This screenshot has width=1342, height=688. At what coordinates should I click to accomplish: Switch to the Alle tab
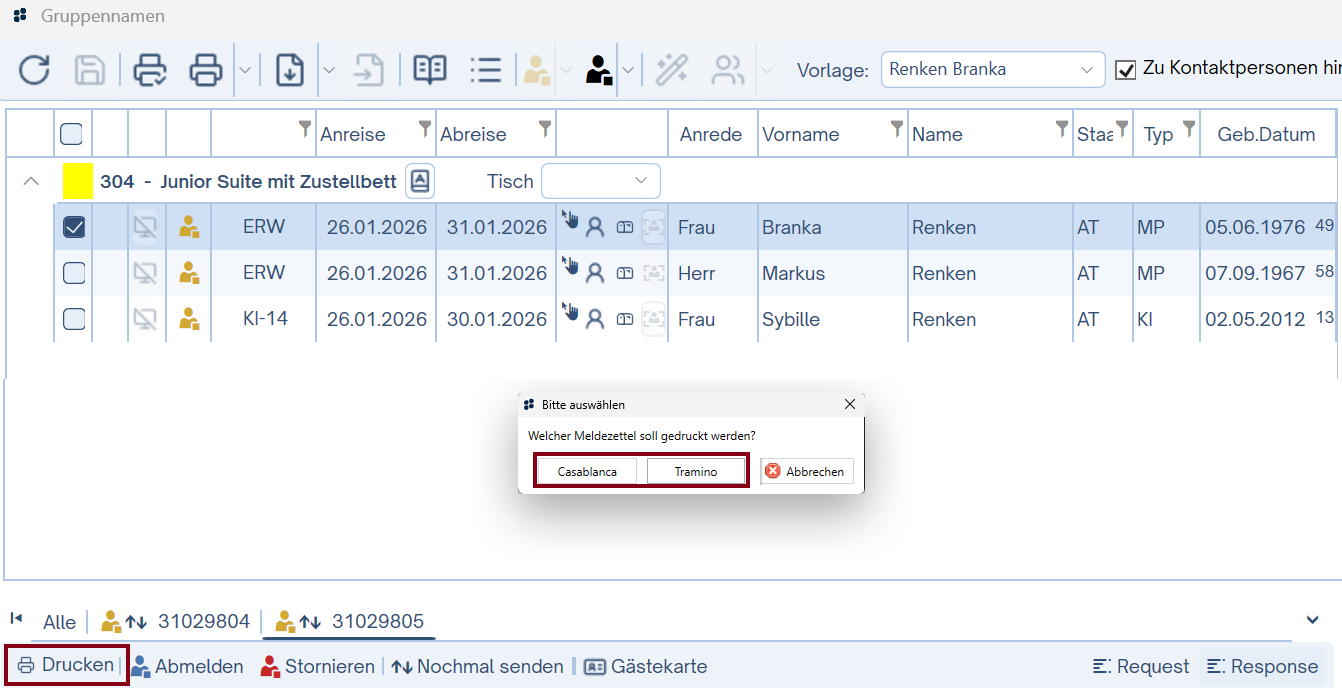coord(59,622)
